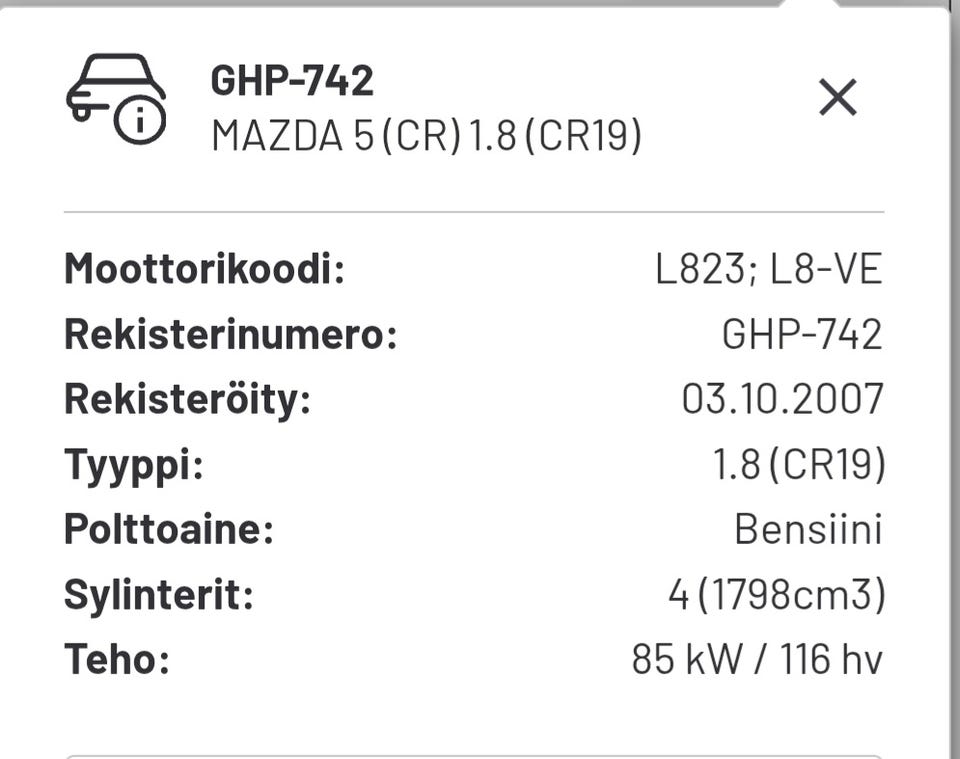Close the vehicle details panel
Screen dimensions: 960x759
[x=838, y=97]
